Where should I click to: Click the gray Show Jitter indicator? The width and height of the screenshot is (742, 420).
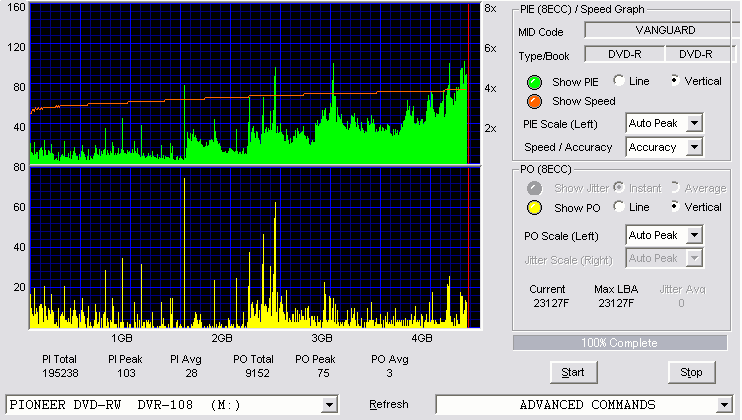[x=534, y=188]
